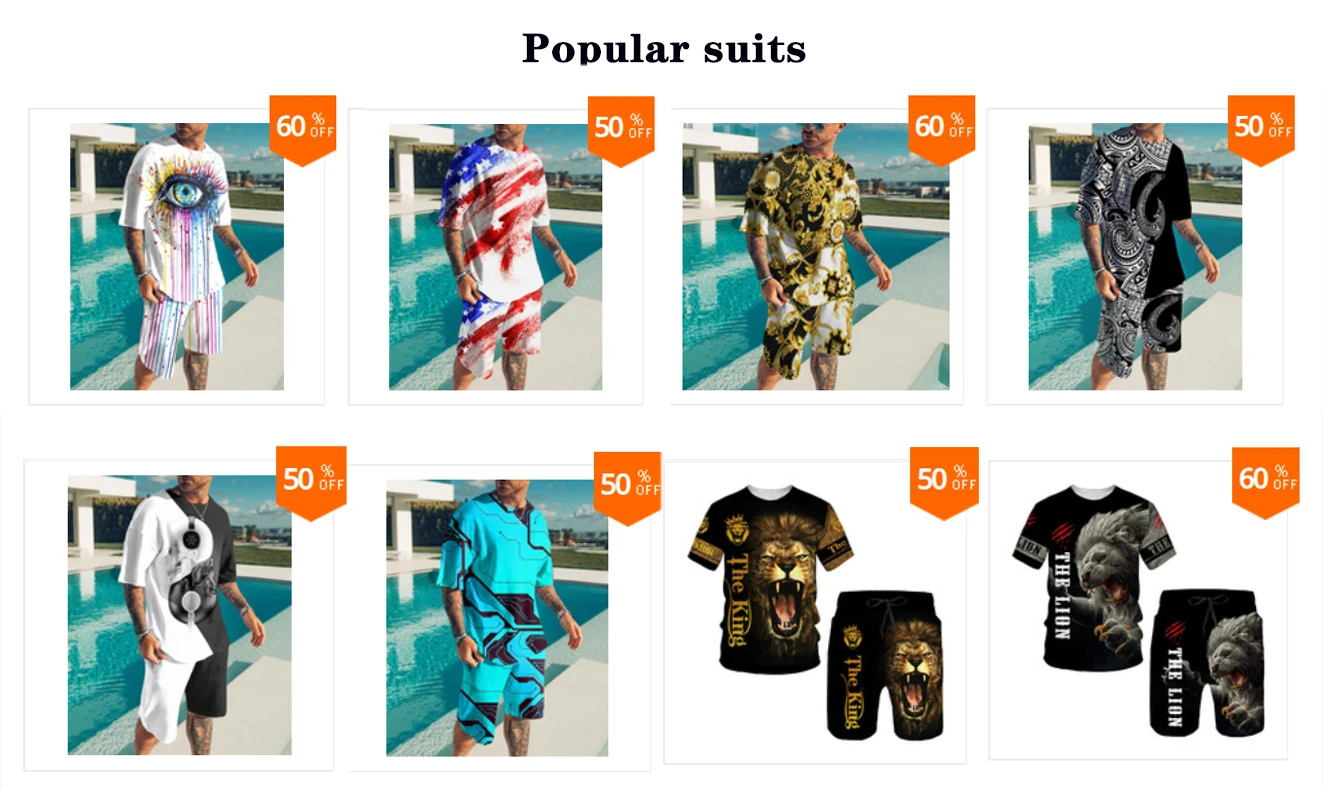Open the colorful eye print suit product
1323x789 pixels.
click(x=177, y=256)
